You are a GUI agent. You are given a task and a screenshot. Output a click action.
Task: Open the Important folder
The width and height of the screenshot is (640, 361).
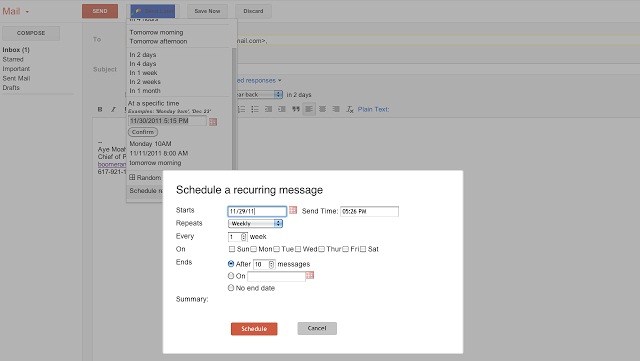[16, 69]
